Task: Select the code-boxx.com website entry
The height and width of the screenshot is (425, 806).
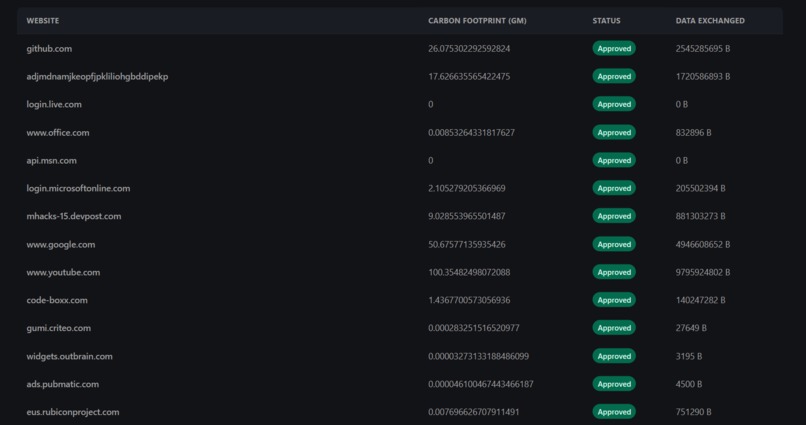Action: (57, 300)
